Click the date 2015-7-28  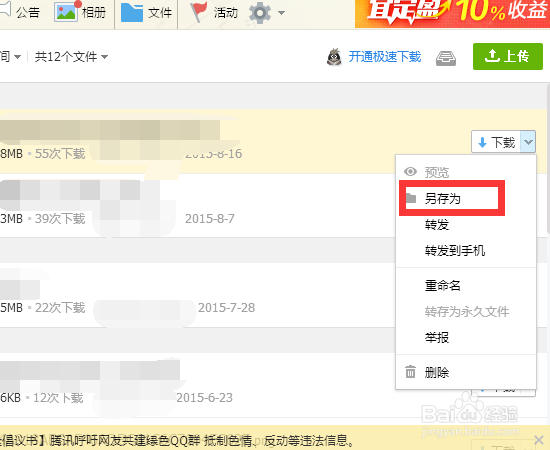[226, 308]
